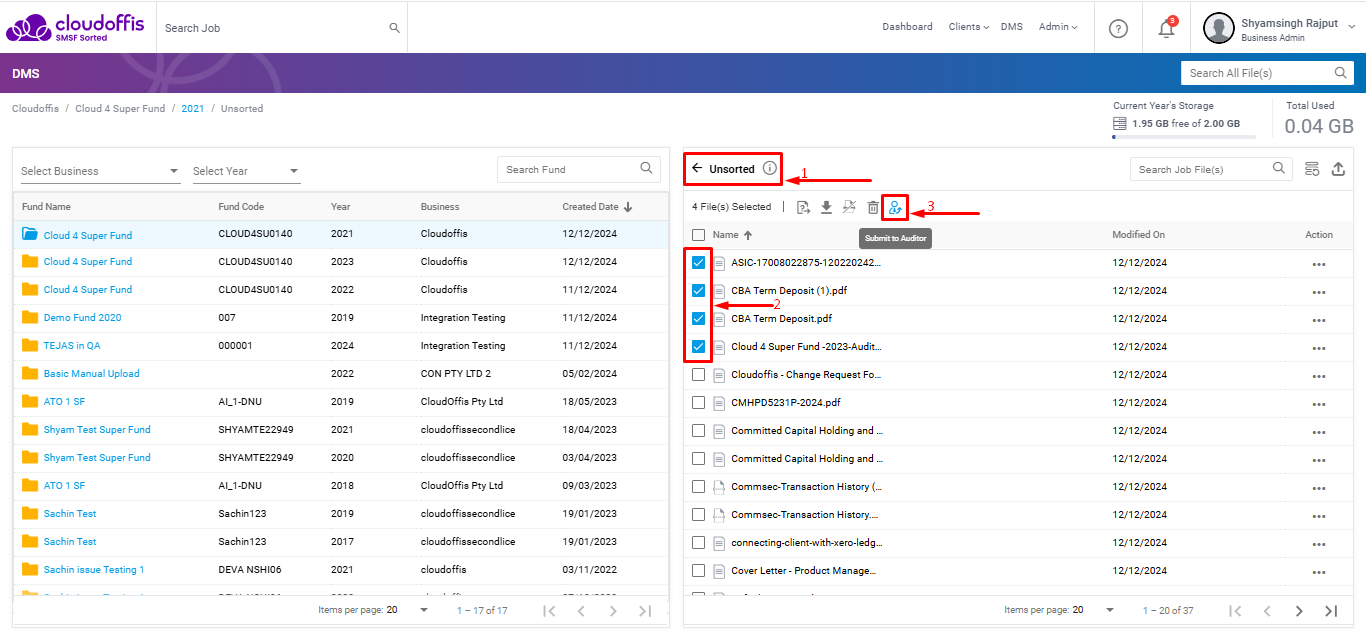Sort funds by Created Date arrow
The width and height of the screenshot is (1366, 633).
[x=628, y=207]
